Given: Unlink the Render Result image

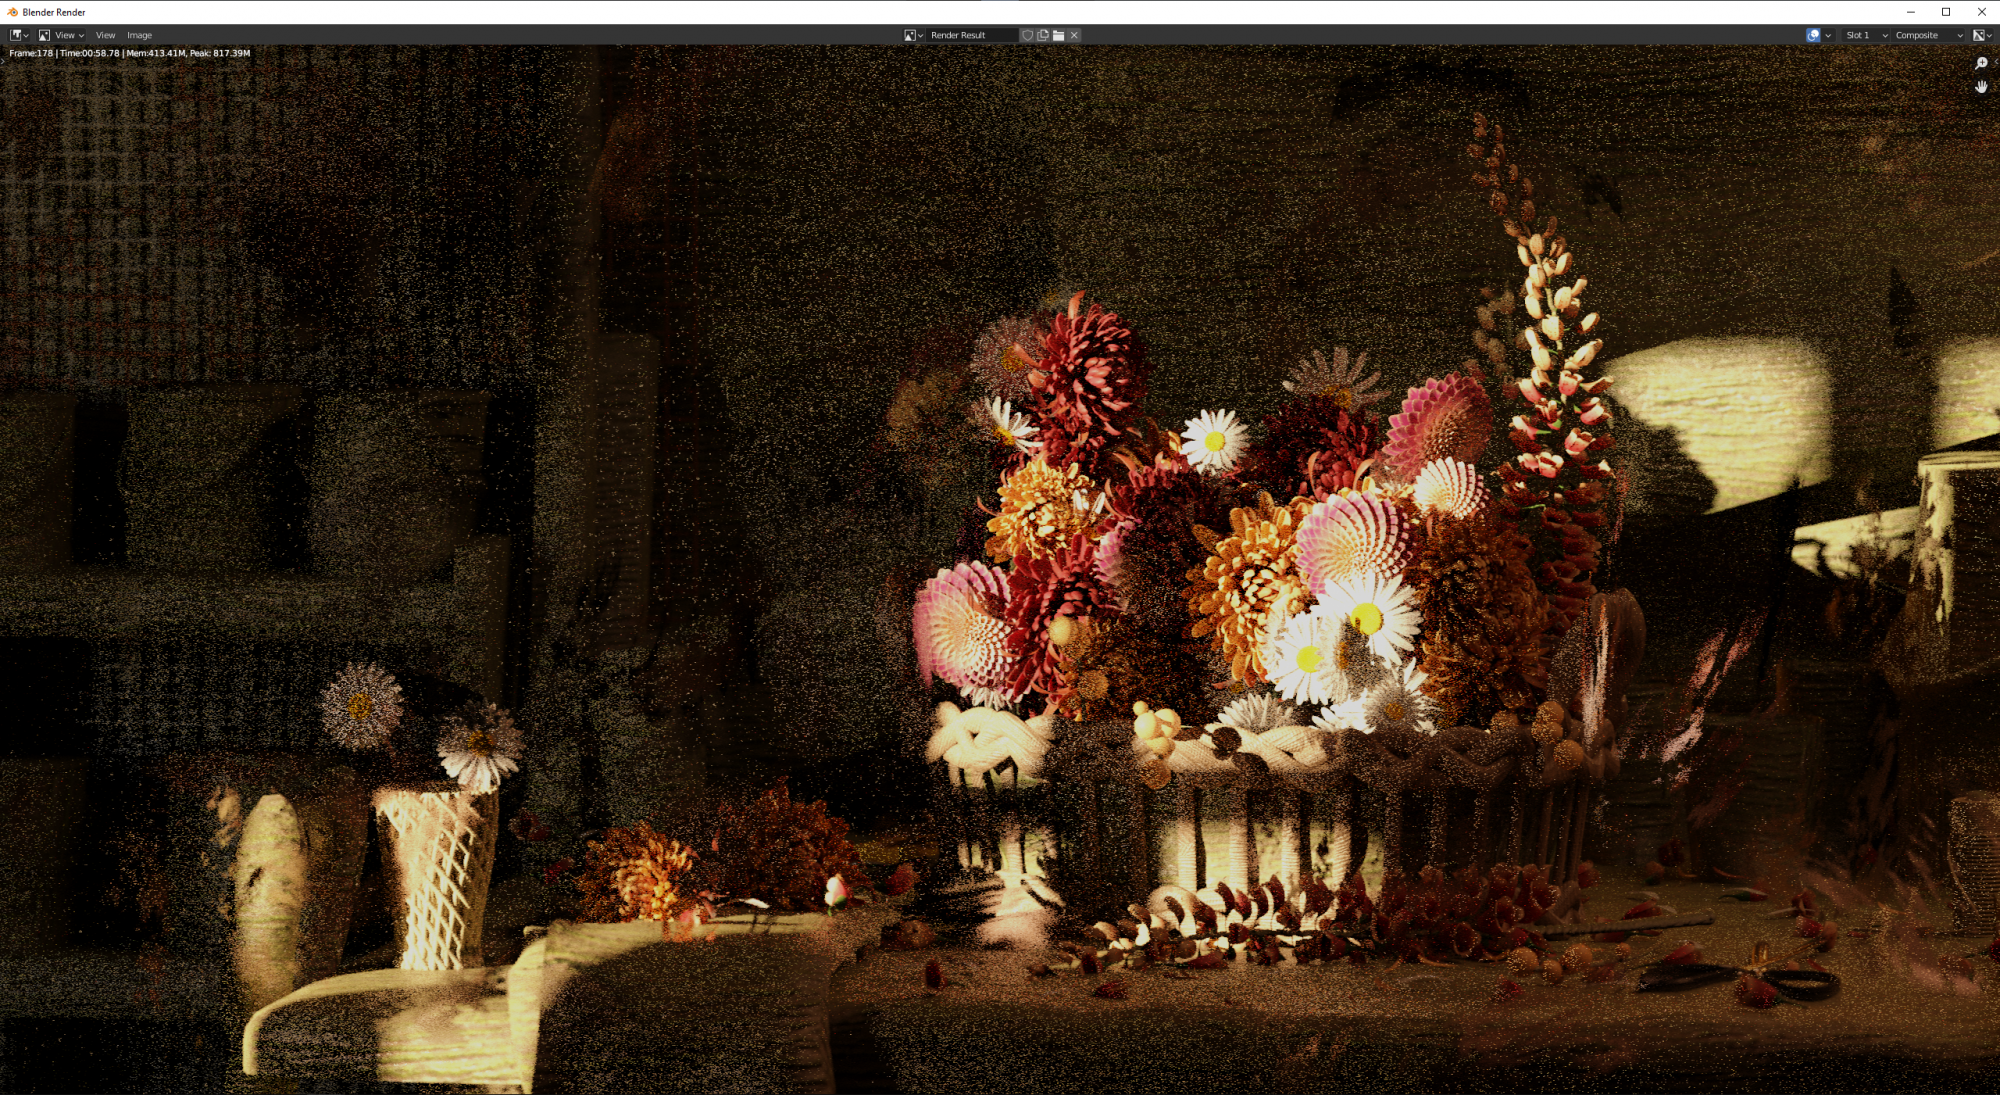Looking at the screenshot, I should click(x=1074, y=35).
